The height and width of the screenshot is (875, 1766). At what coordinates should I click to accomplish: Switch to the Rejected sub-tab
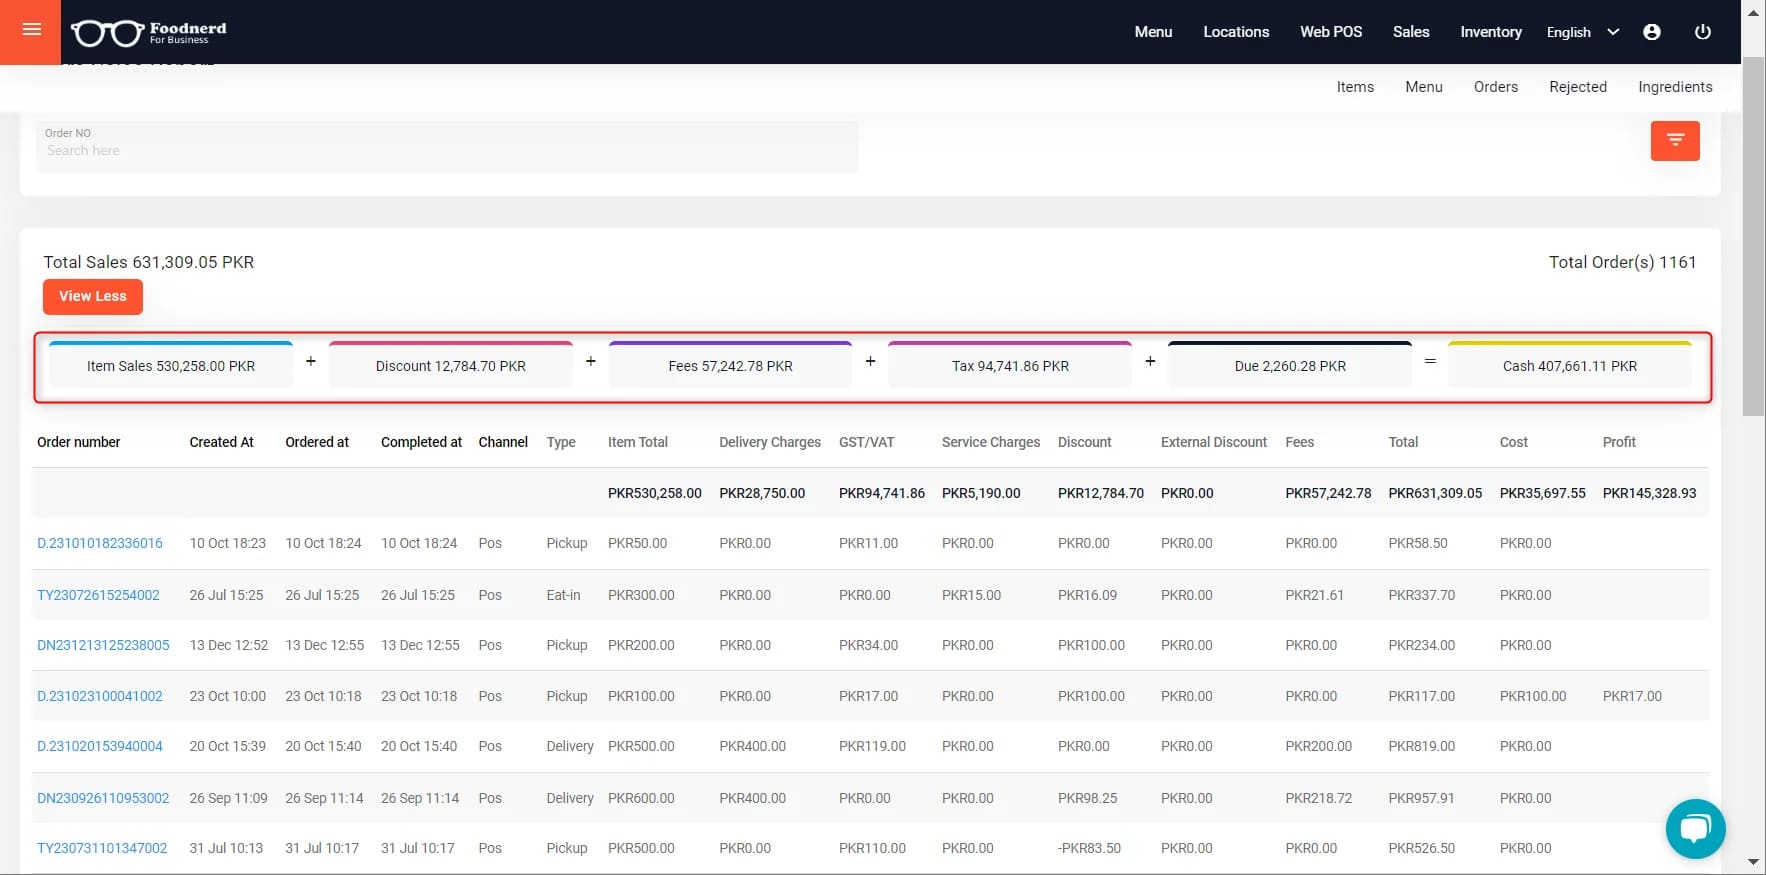tap(1578, 87)
